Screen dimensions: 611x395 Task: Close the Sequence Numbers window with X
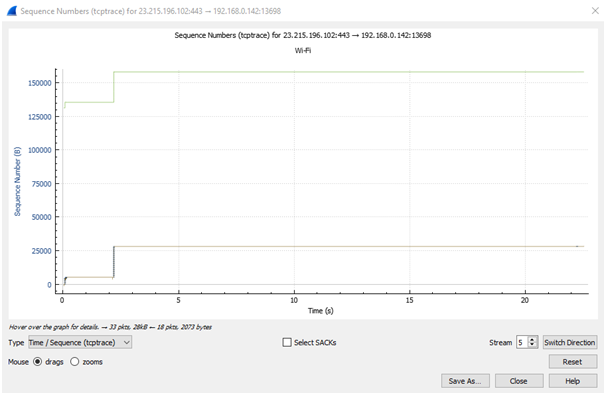595,11
